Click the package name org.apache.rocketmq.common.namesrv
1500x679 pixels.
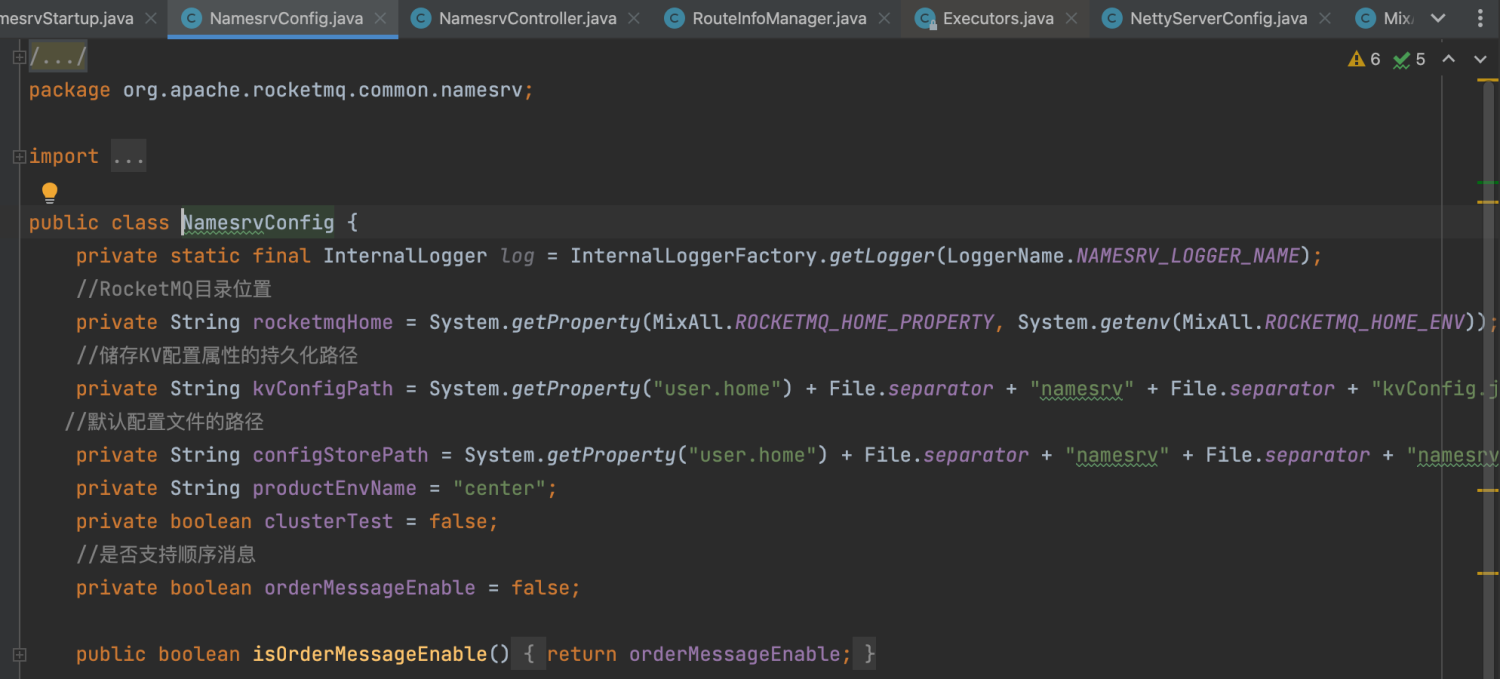tap(323, 90)
